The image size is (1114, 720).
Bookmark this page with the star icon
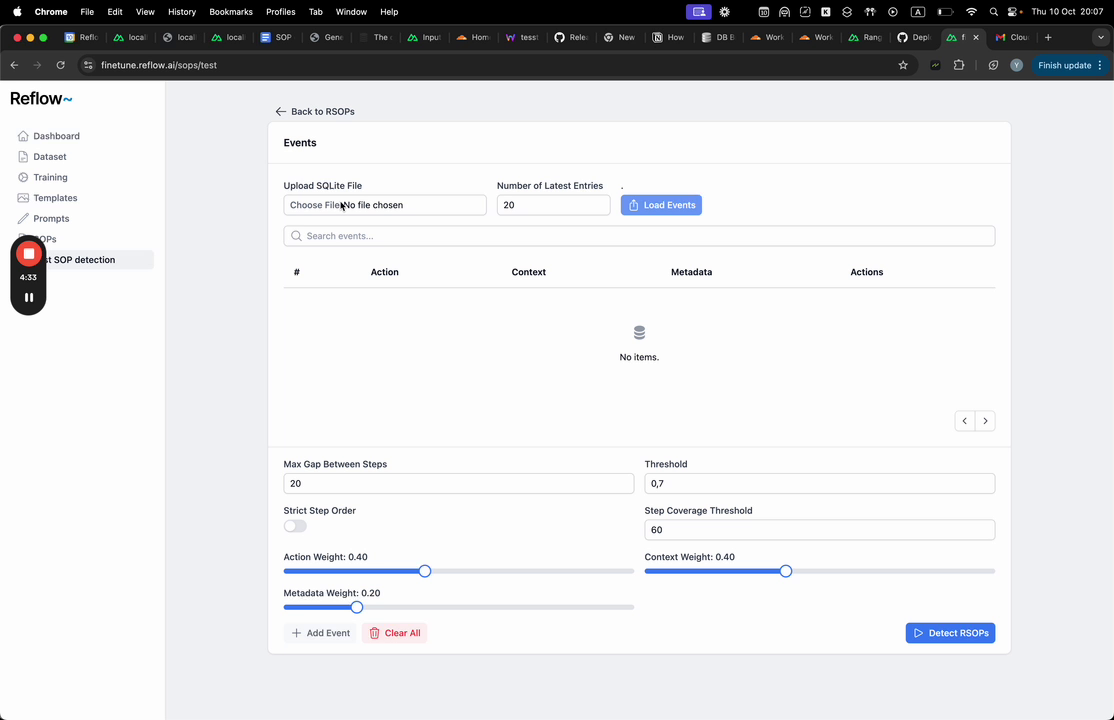pyautogui.click(x=903, y=65)
